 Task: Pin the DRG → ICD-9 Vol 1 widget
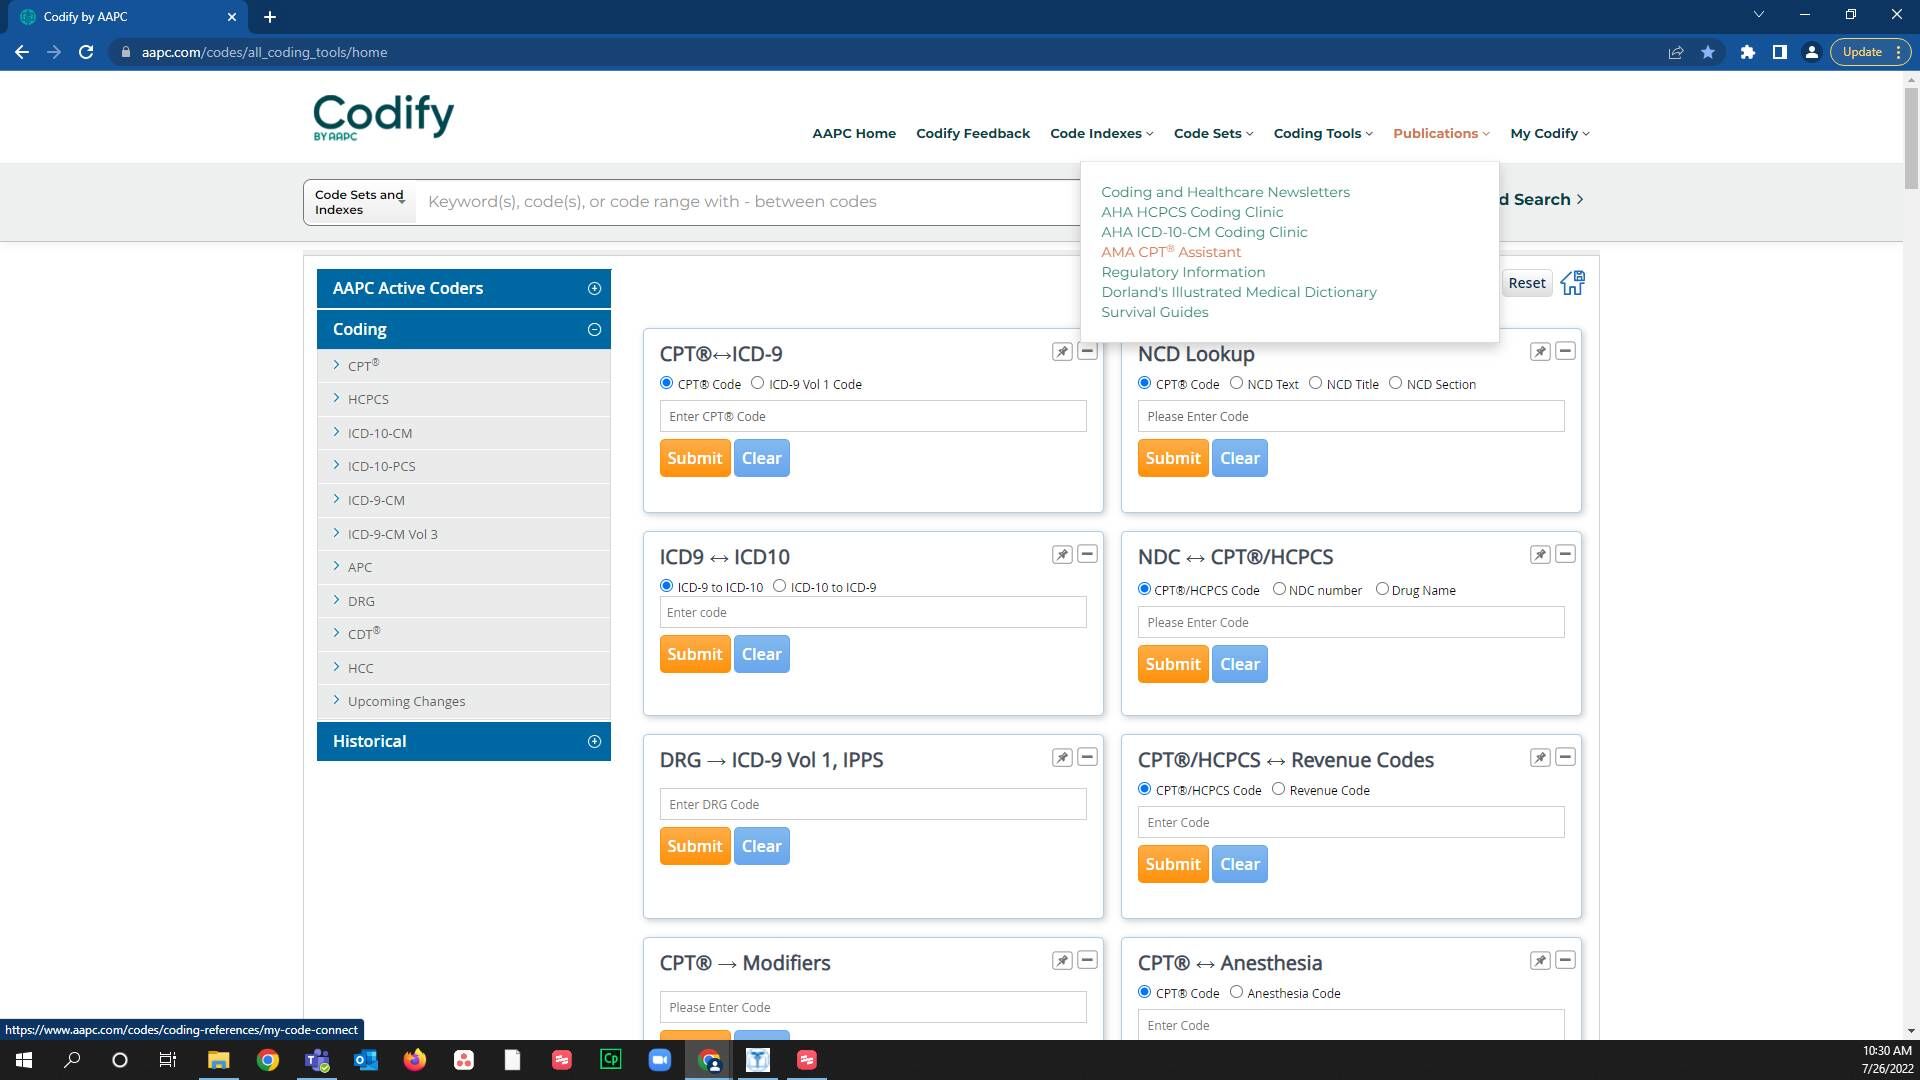click(1062, 757)
